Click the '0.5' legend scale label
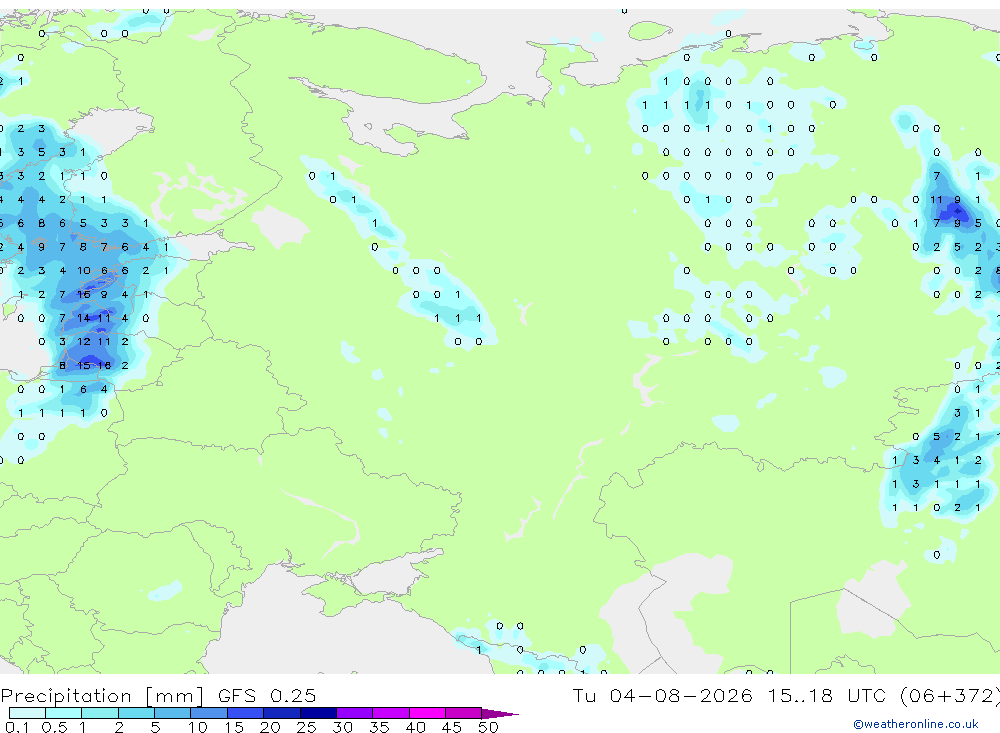 tap(54, 727)
